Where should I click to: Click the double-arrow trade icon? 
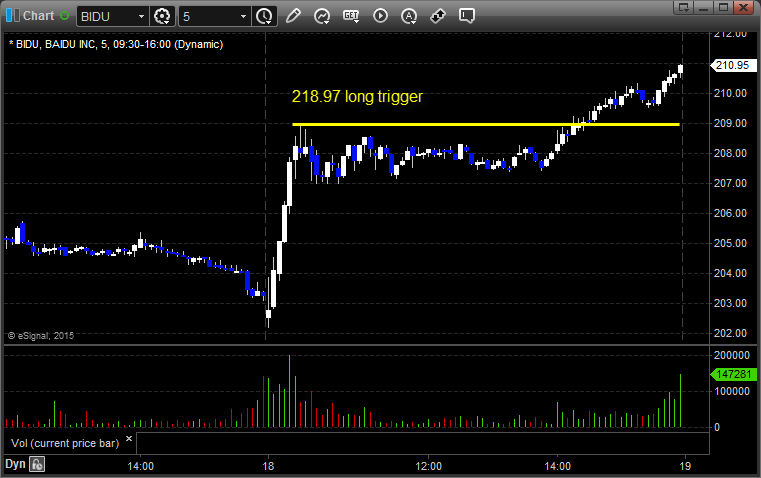(438, 16)
